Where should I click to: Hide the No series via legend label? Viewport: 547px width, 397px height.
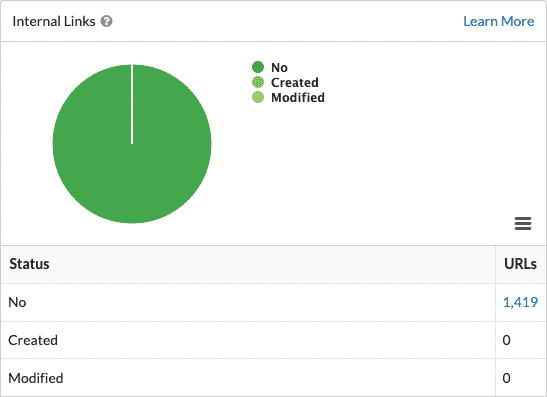tap(279, 67)
